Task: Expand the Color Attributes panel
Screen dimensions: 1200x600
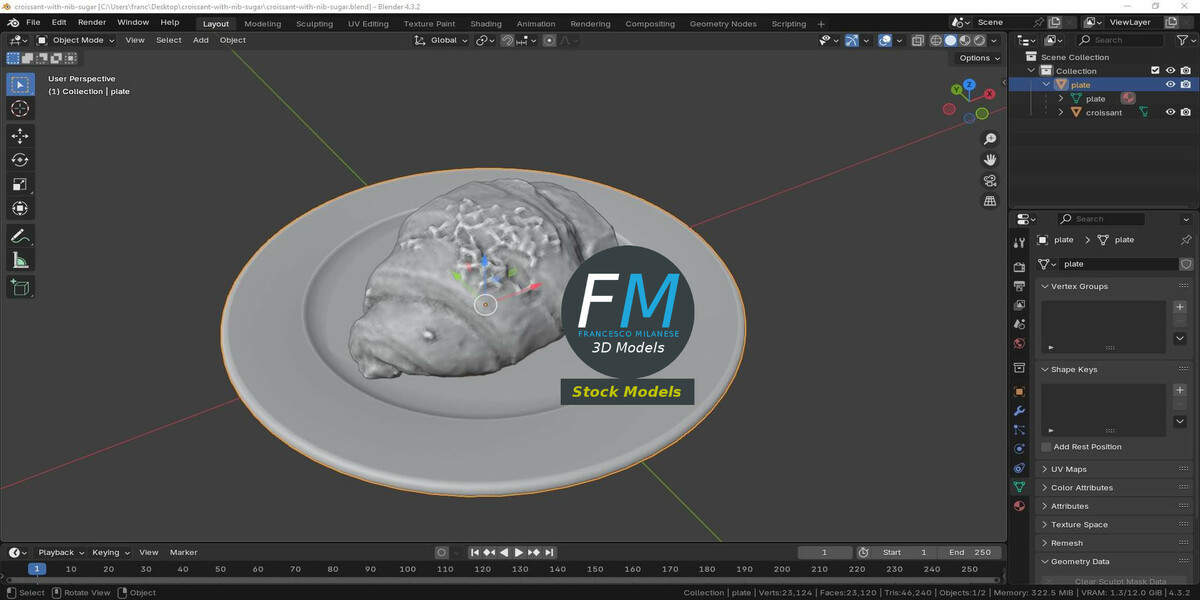Action: coord(1045,488)
